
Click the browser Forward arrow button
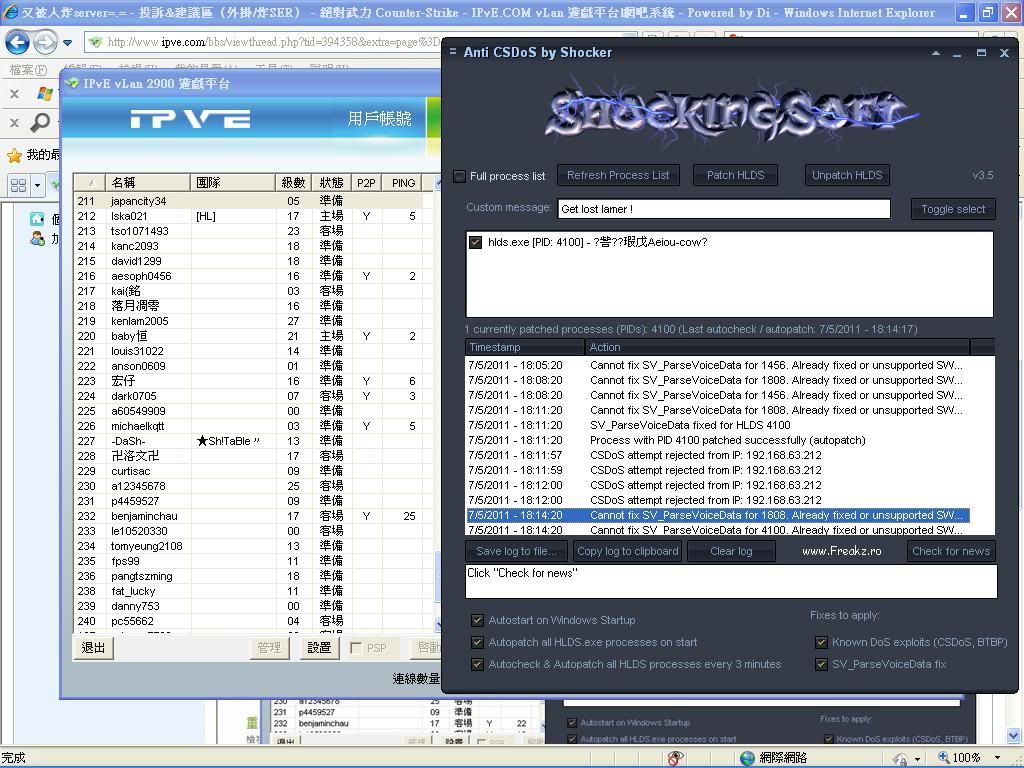pyautogui.click(x=45, y=43)
